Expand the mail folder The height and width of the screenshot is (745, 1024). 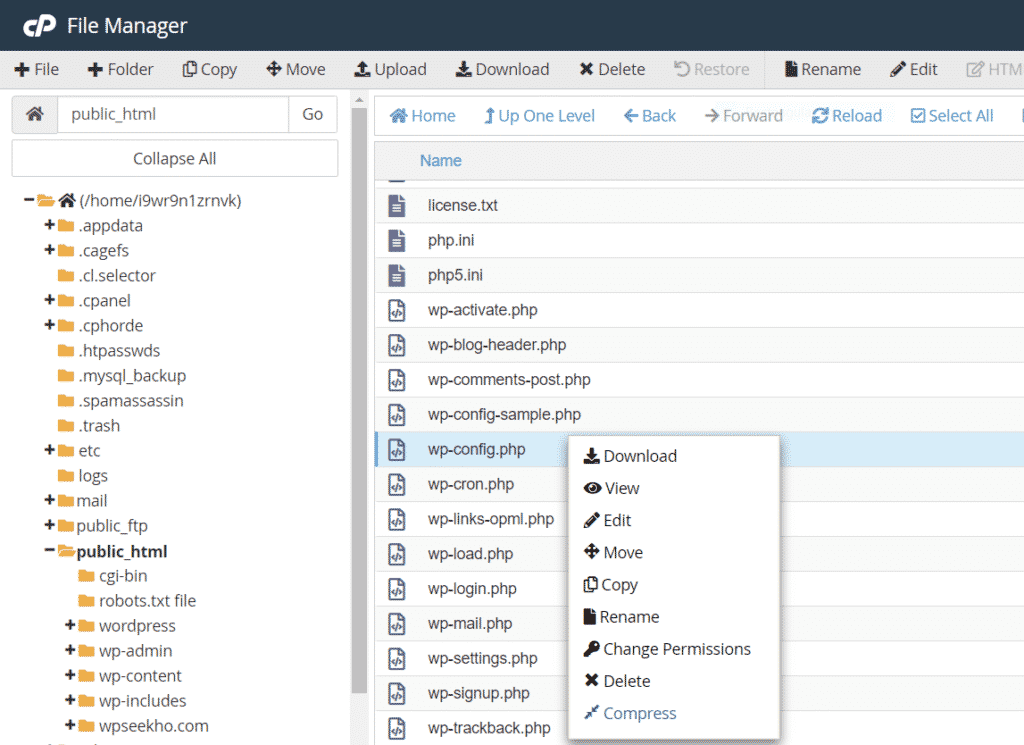click(50, 500)
